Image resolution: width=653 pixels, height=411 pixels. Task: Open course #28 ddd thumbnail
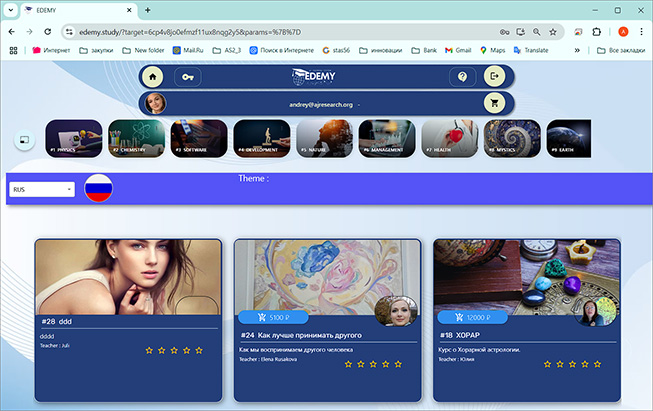(128, 275)
